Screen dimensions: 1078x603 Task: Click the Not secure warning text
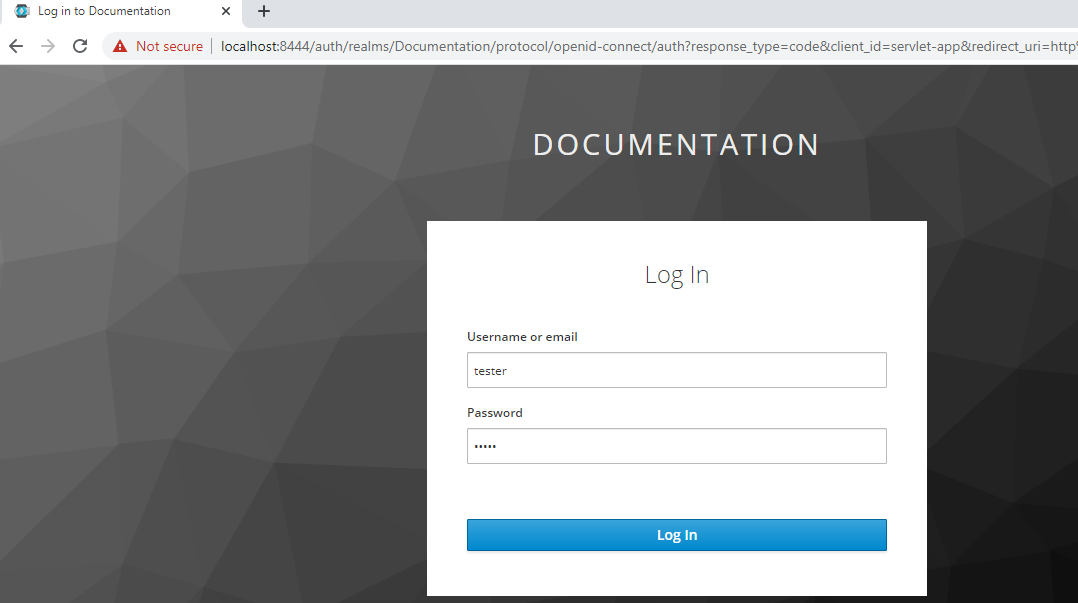tap(168, 46)
